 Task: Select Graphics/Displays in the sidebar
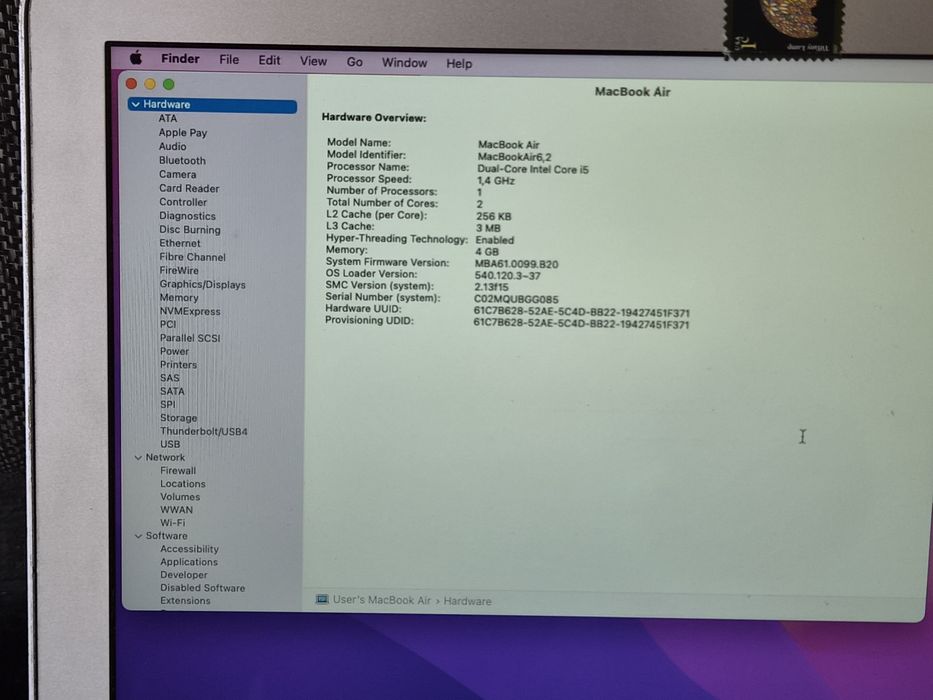point(202,285)
